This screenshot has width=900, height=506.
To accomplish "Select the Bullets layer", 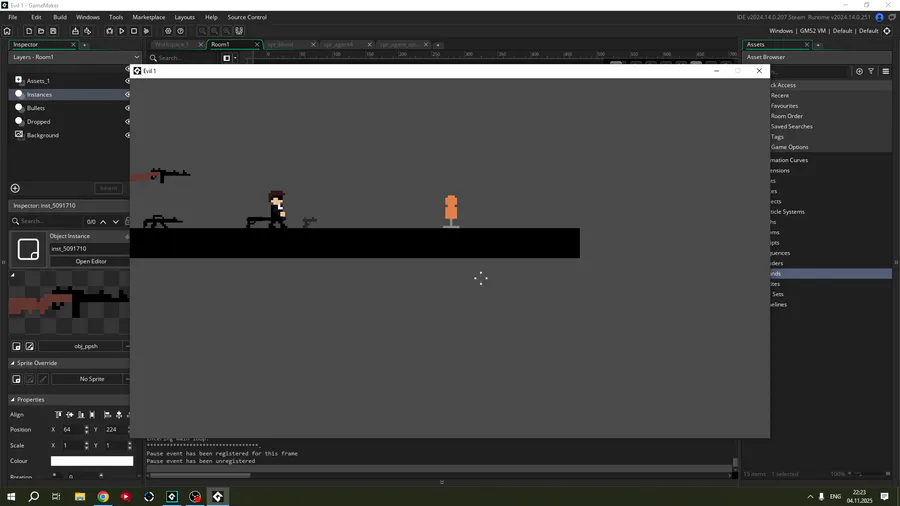I will pyautogui.click(x=69, y=108).
